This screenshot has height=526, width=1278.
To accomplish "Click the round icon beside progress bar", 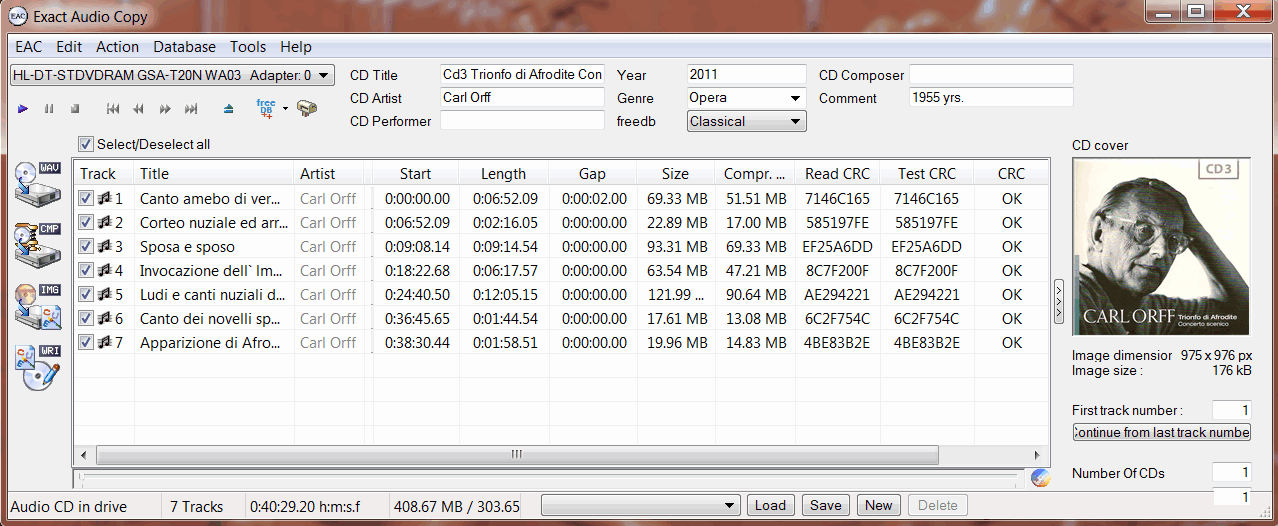I will [1041, 478].
